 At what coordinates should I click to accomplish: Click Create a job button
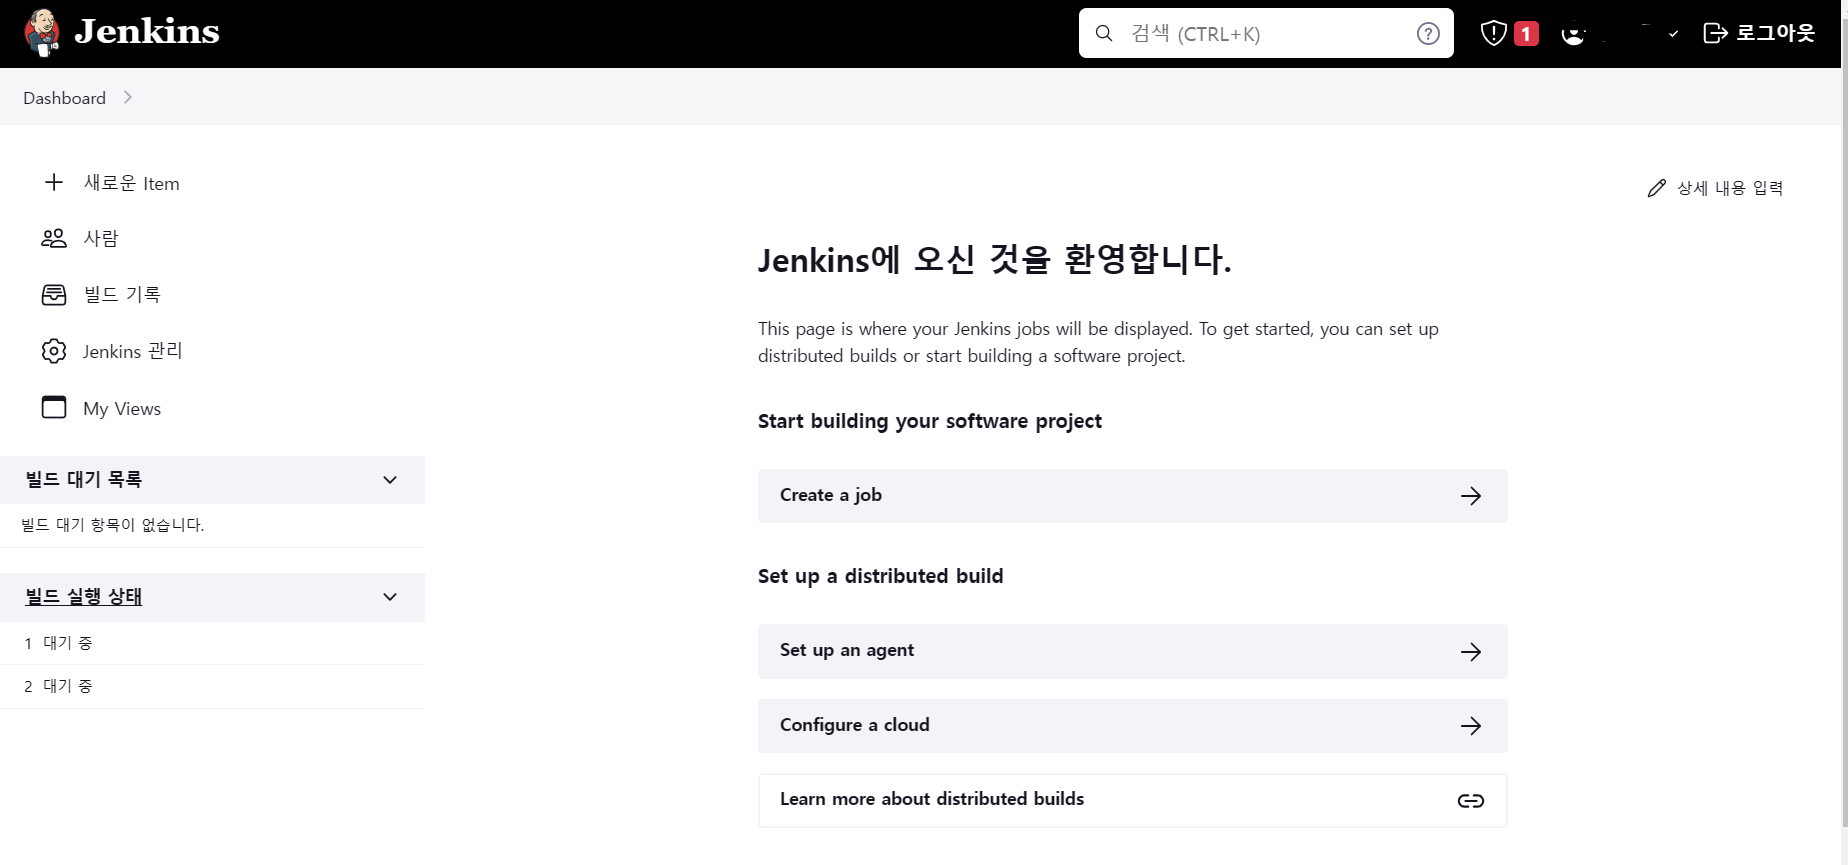1132,496
